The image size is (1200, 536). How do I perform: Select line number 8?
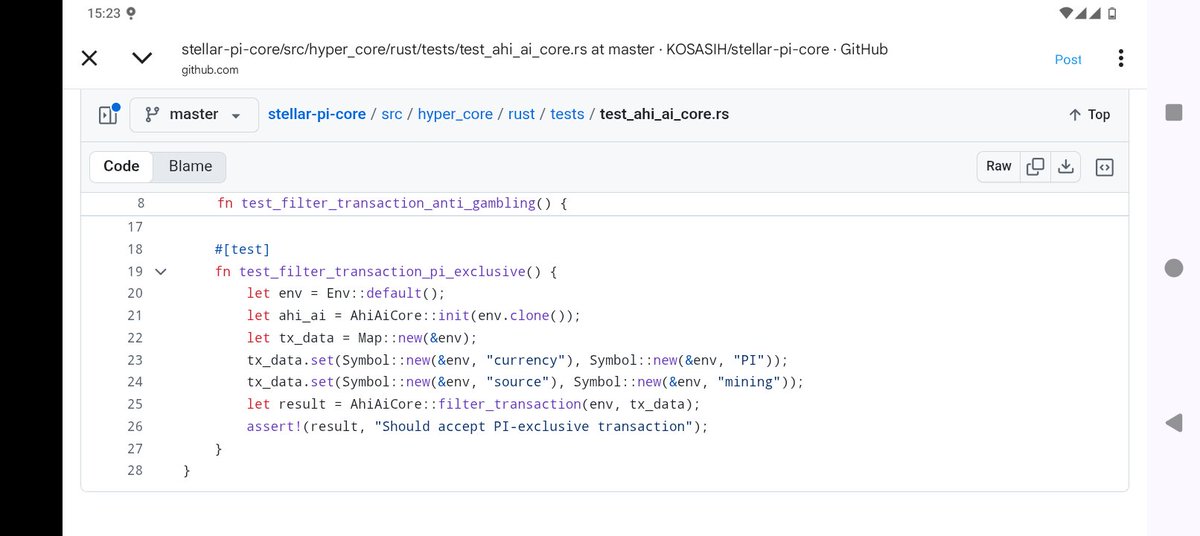(140, 203)
